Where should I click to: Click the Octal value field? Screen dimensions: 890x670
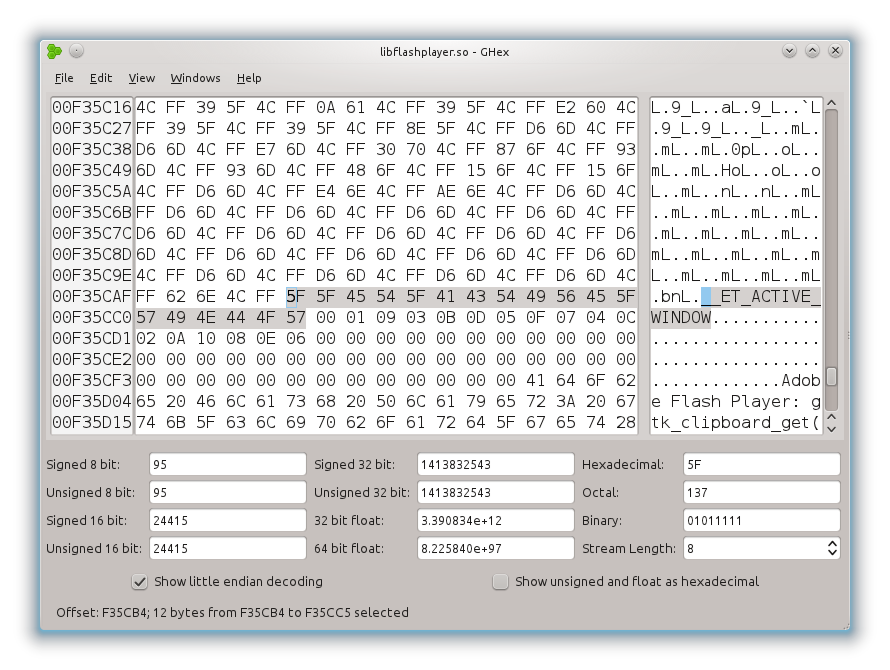pos(762,492)
